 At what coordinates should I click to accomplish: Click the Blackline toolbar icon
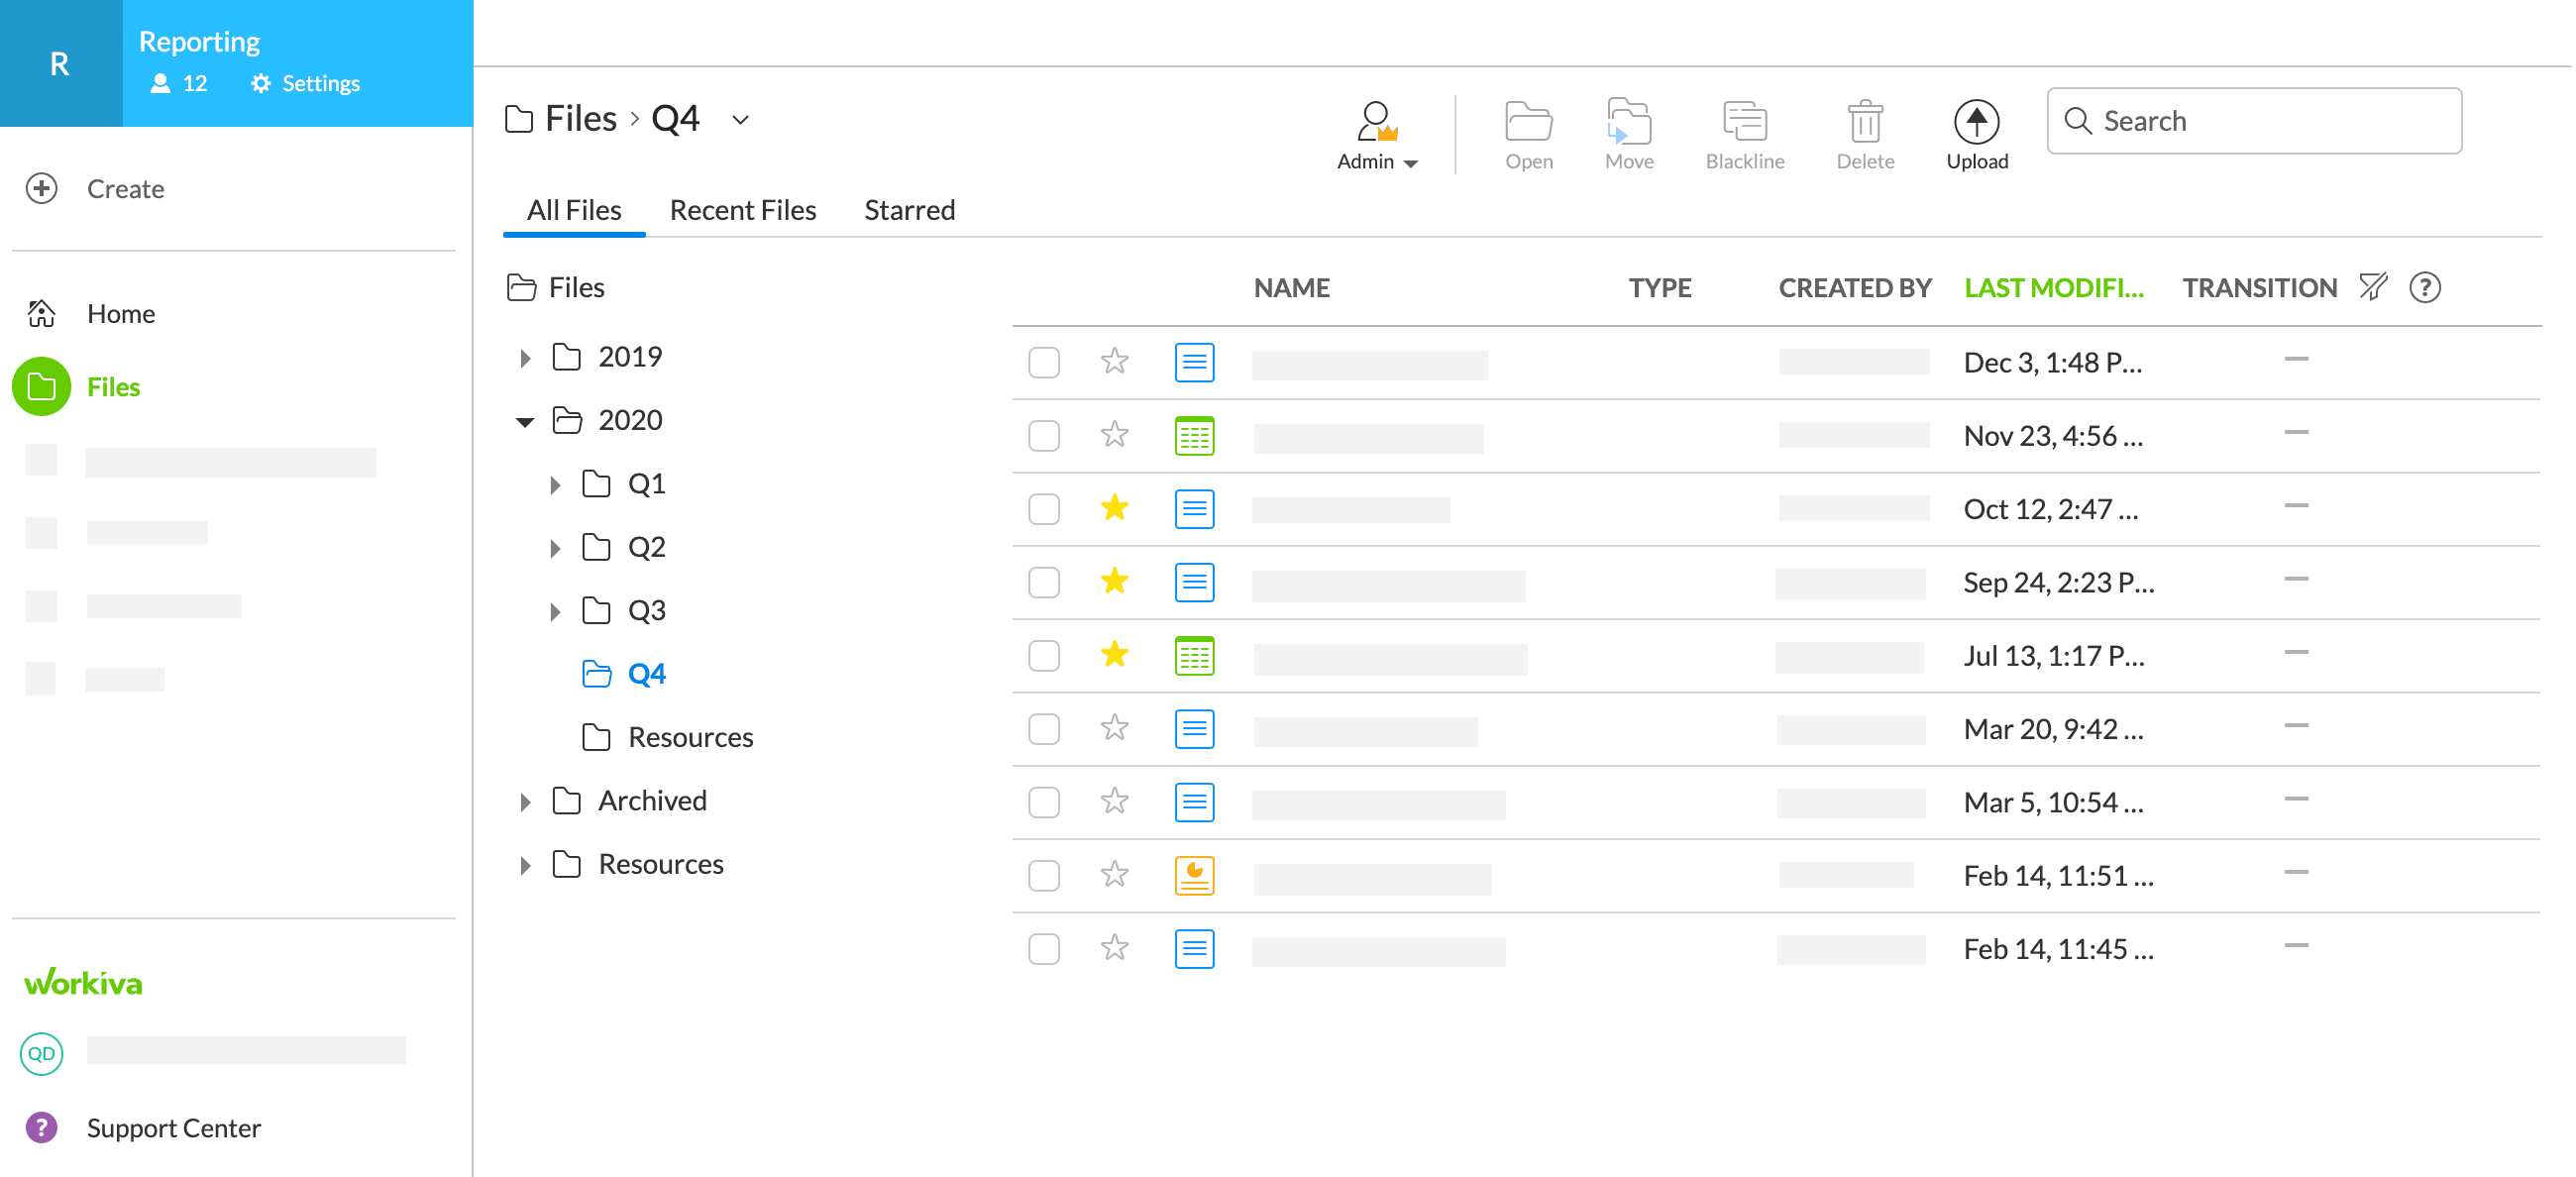[1743, 122]
